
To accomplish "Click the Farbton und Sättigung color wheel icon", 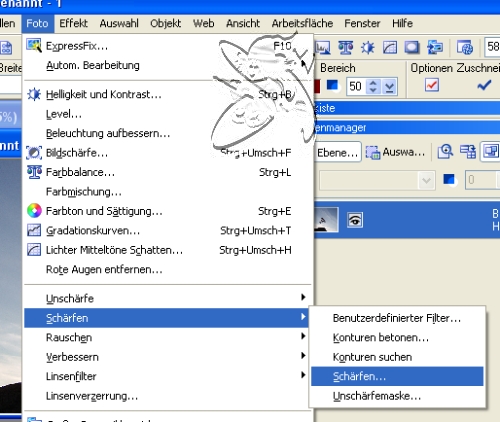I will click(x=34, y=211).
